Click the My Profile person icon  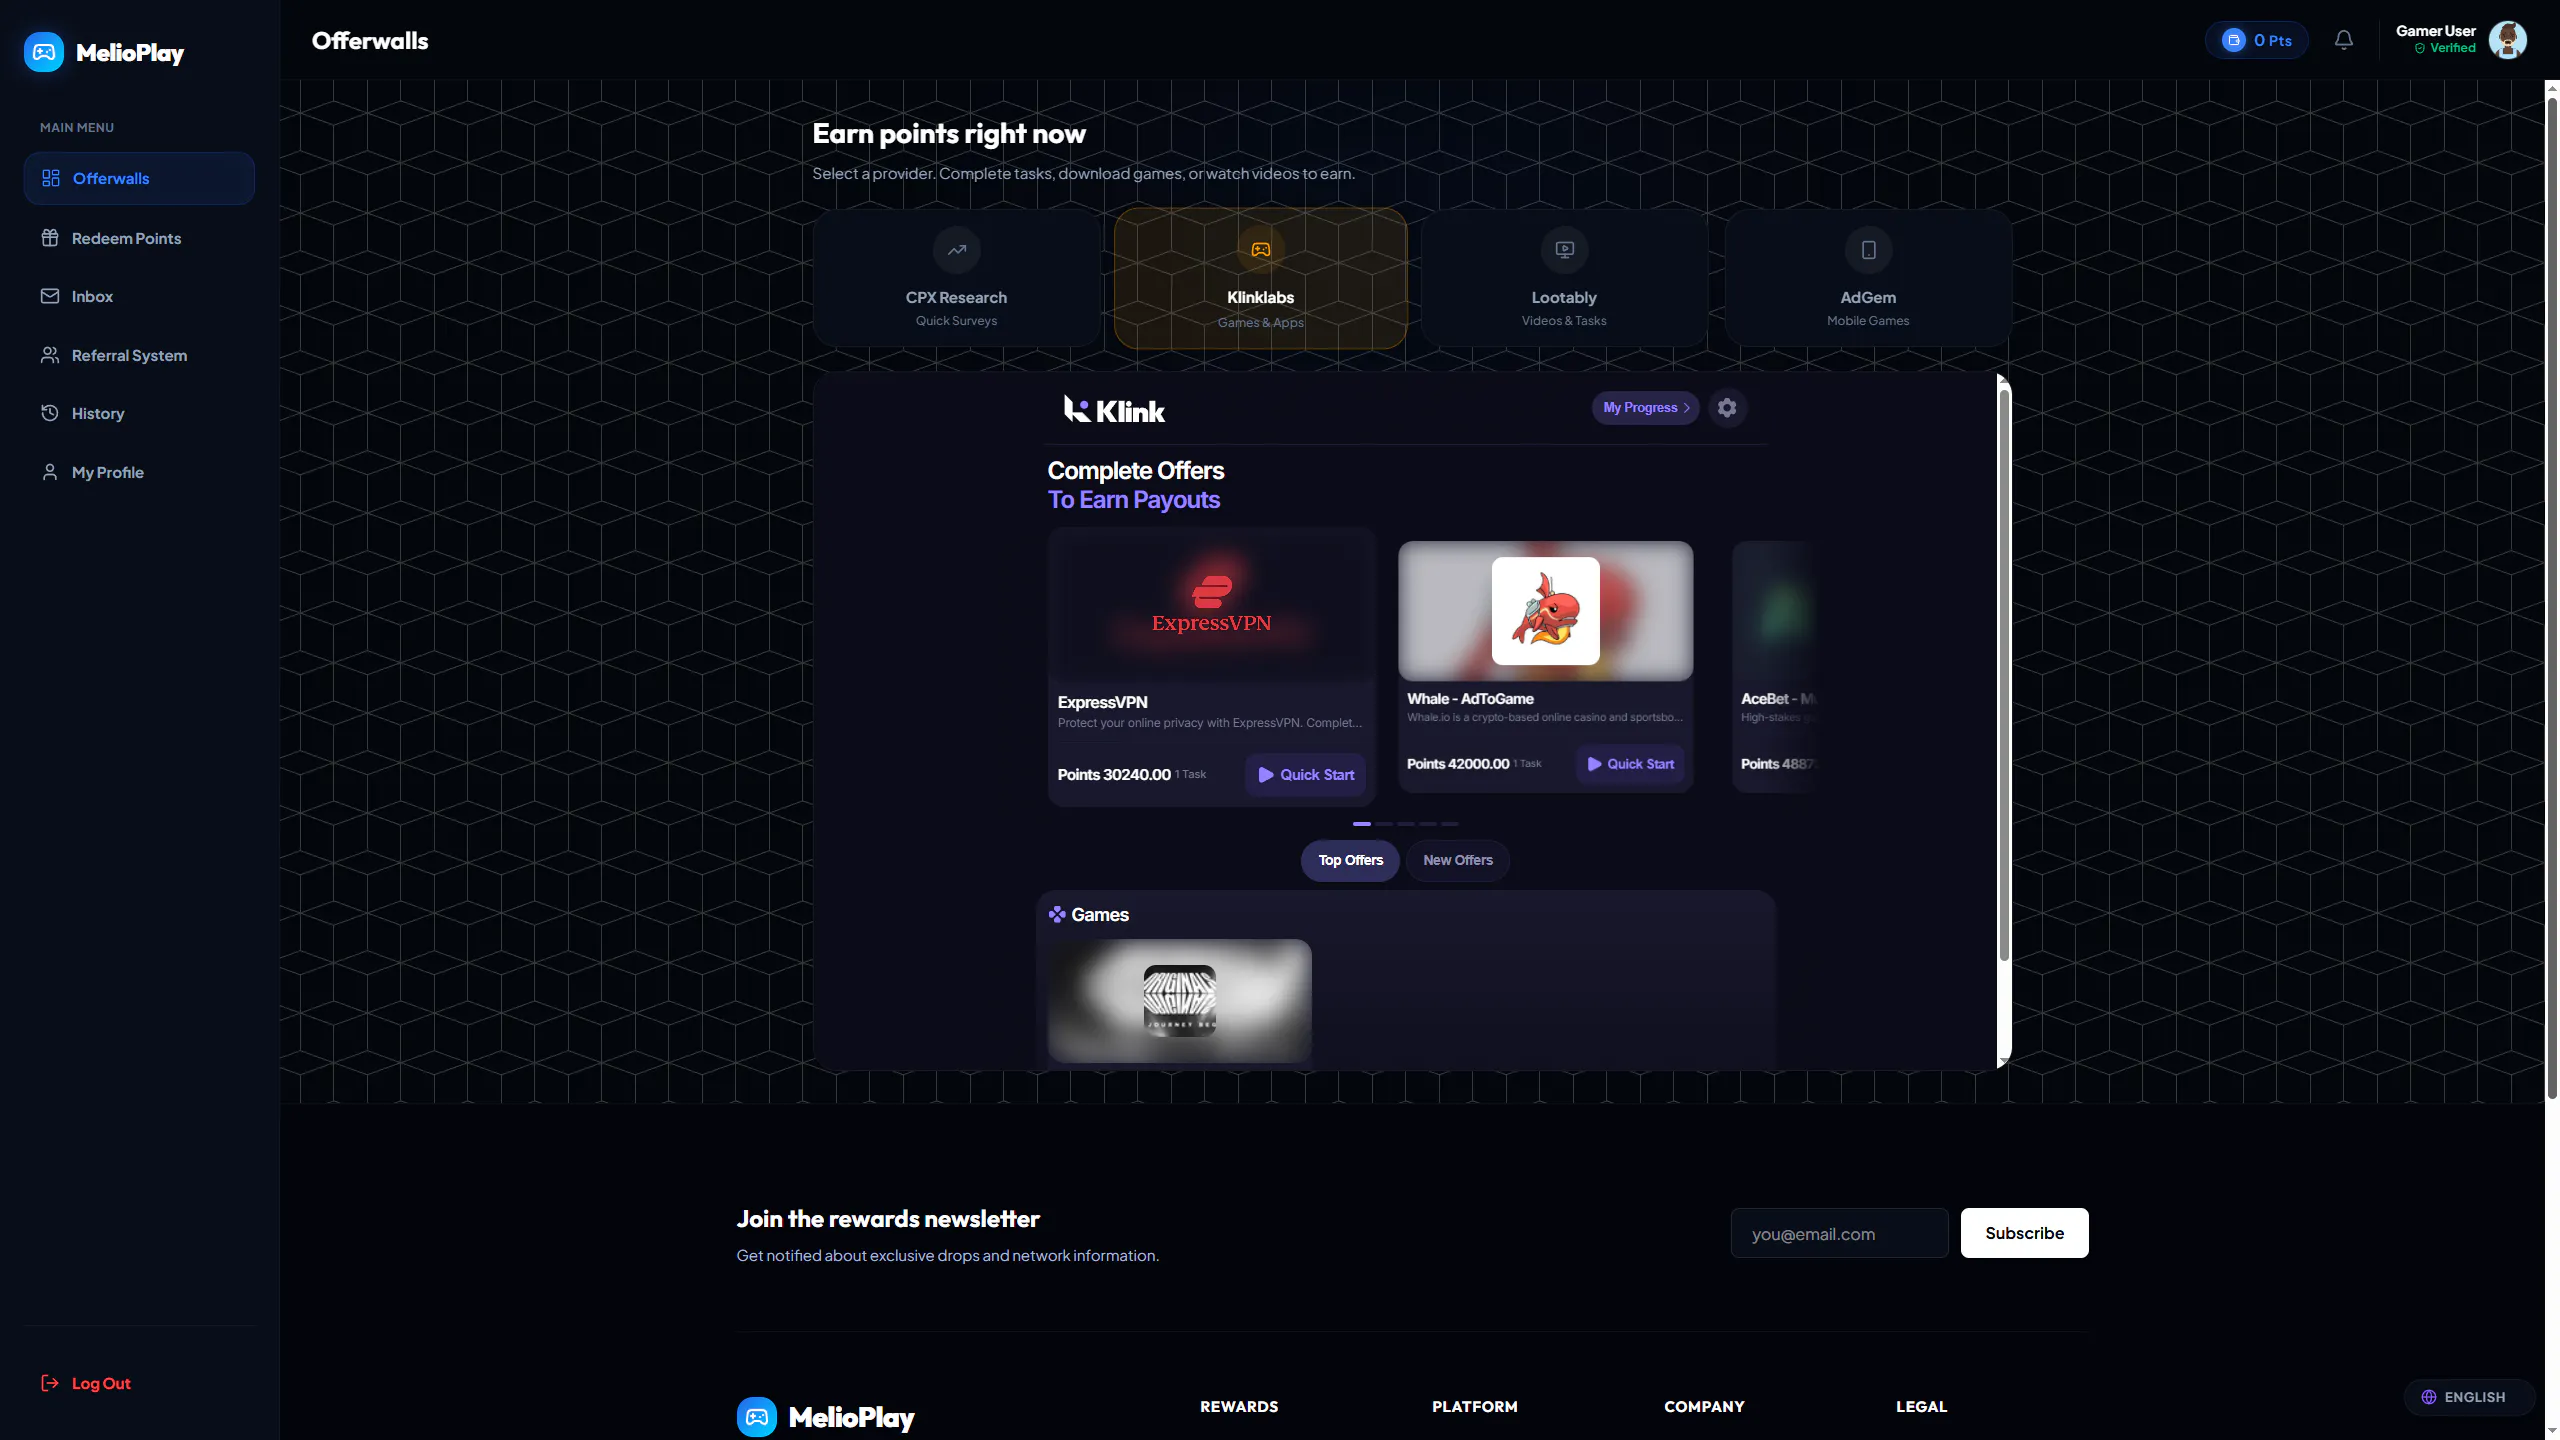pyautogui.click(x=50, y=472)
